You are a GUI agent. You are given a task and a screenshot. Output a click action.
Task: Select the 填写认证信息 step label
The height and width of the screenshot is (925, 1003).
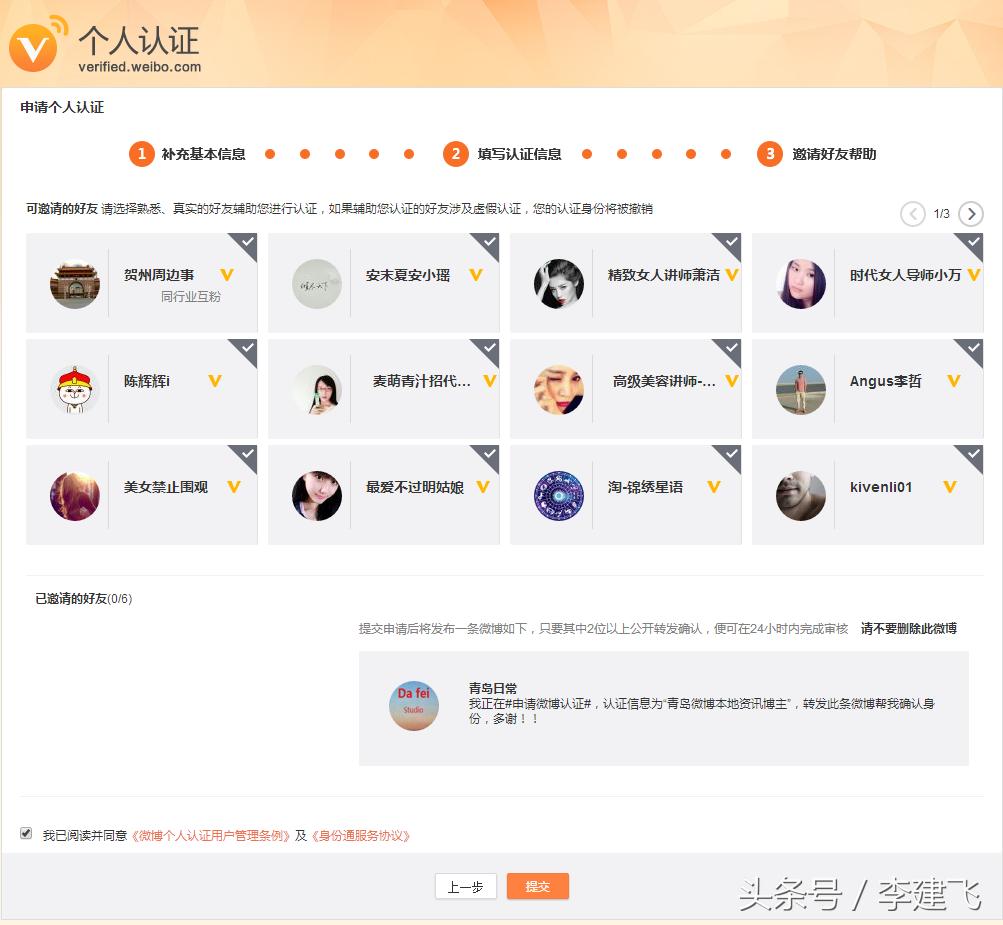click(517, 154)
